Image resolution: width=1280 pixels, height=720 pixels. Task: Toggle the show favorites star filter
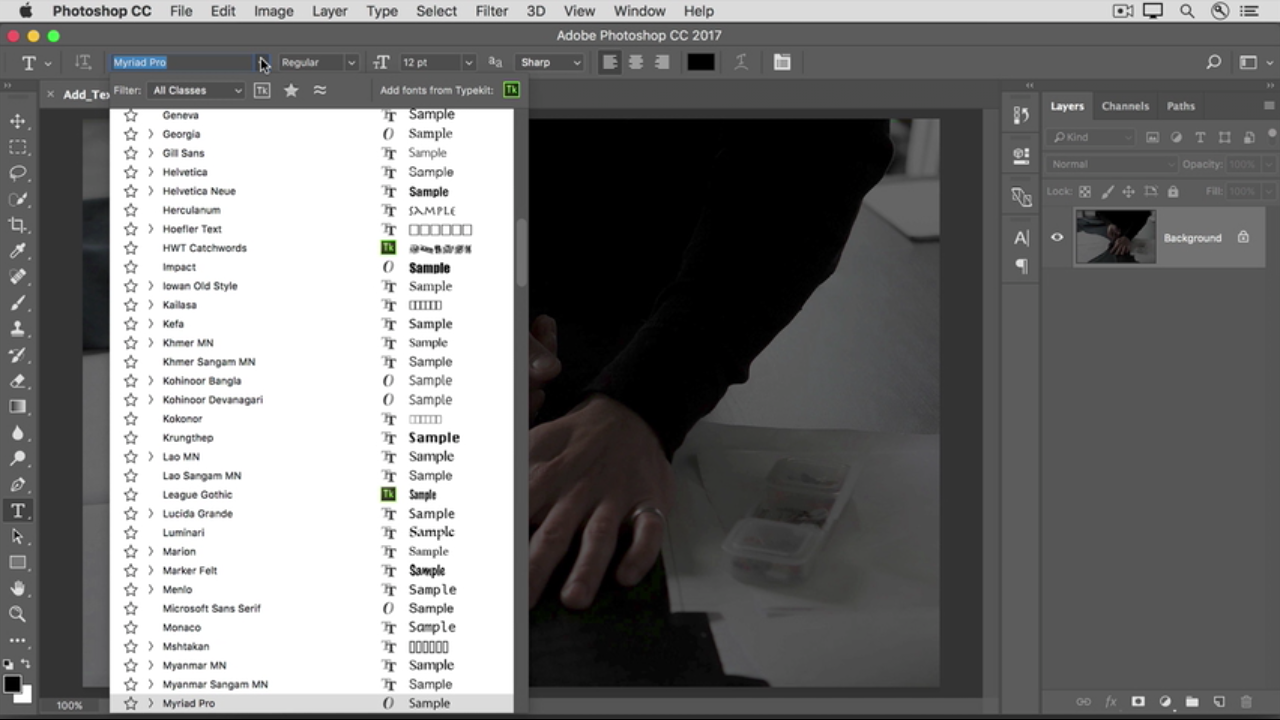coord(291,90)
